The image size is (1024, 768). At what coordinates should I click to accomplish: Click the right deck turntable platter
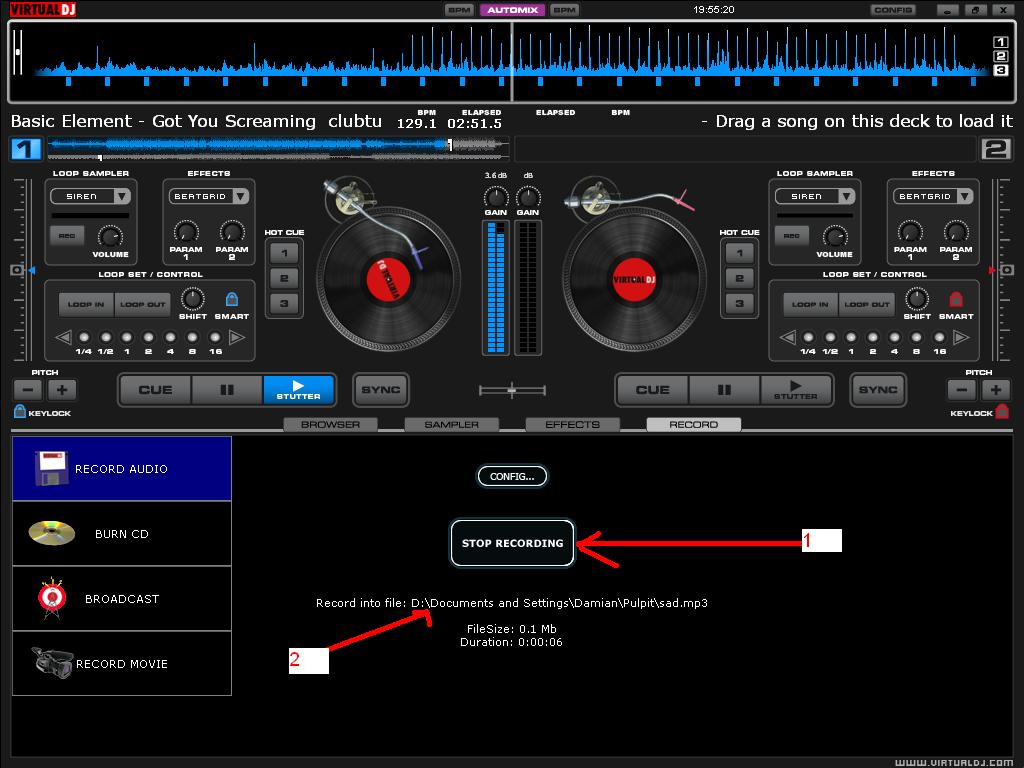click(634, 280)
